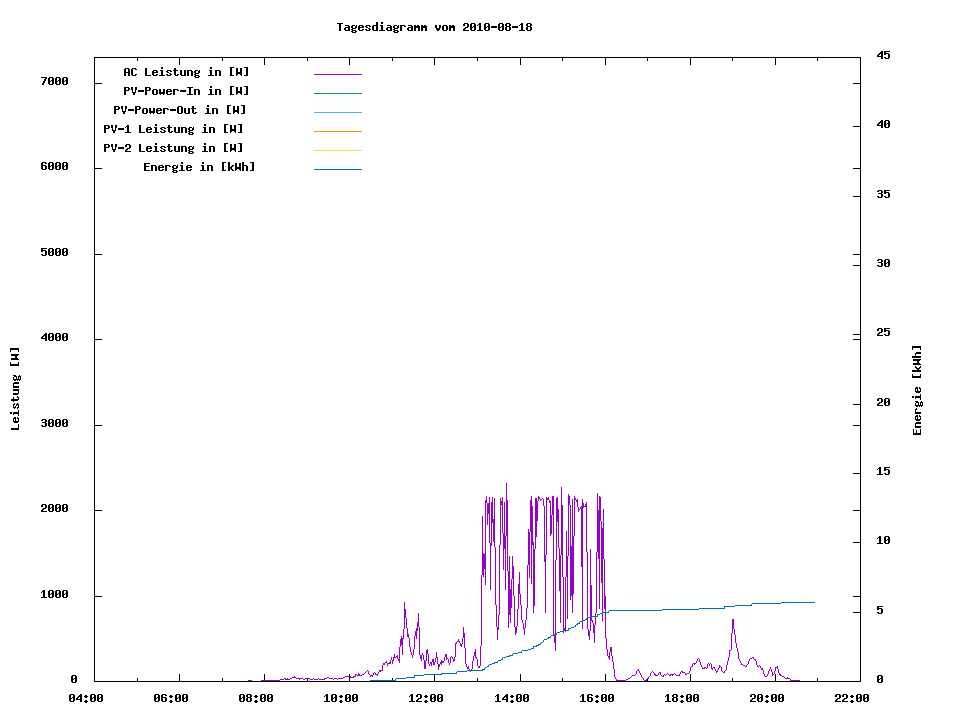Click the 22:00 time axis label
Screen dimensions: 960x720
pos(851,698)
